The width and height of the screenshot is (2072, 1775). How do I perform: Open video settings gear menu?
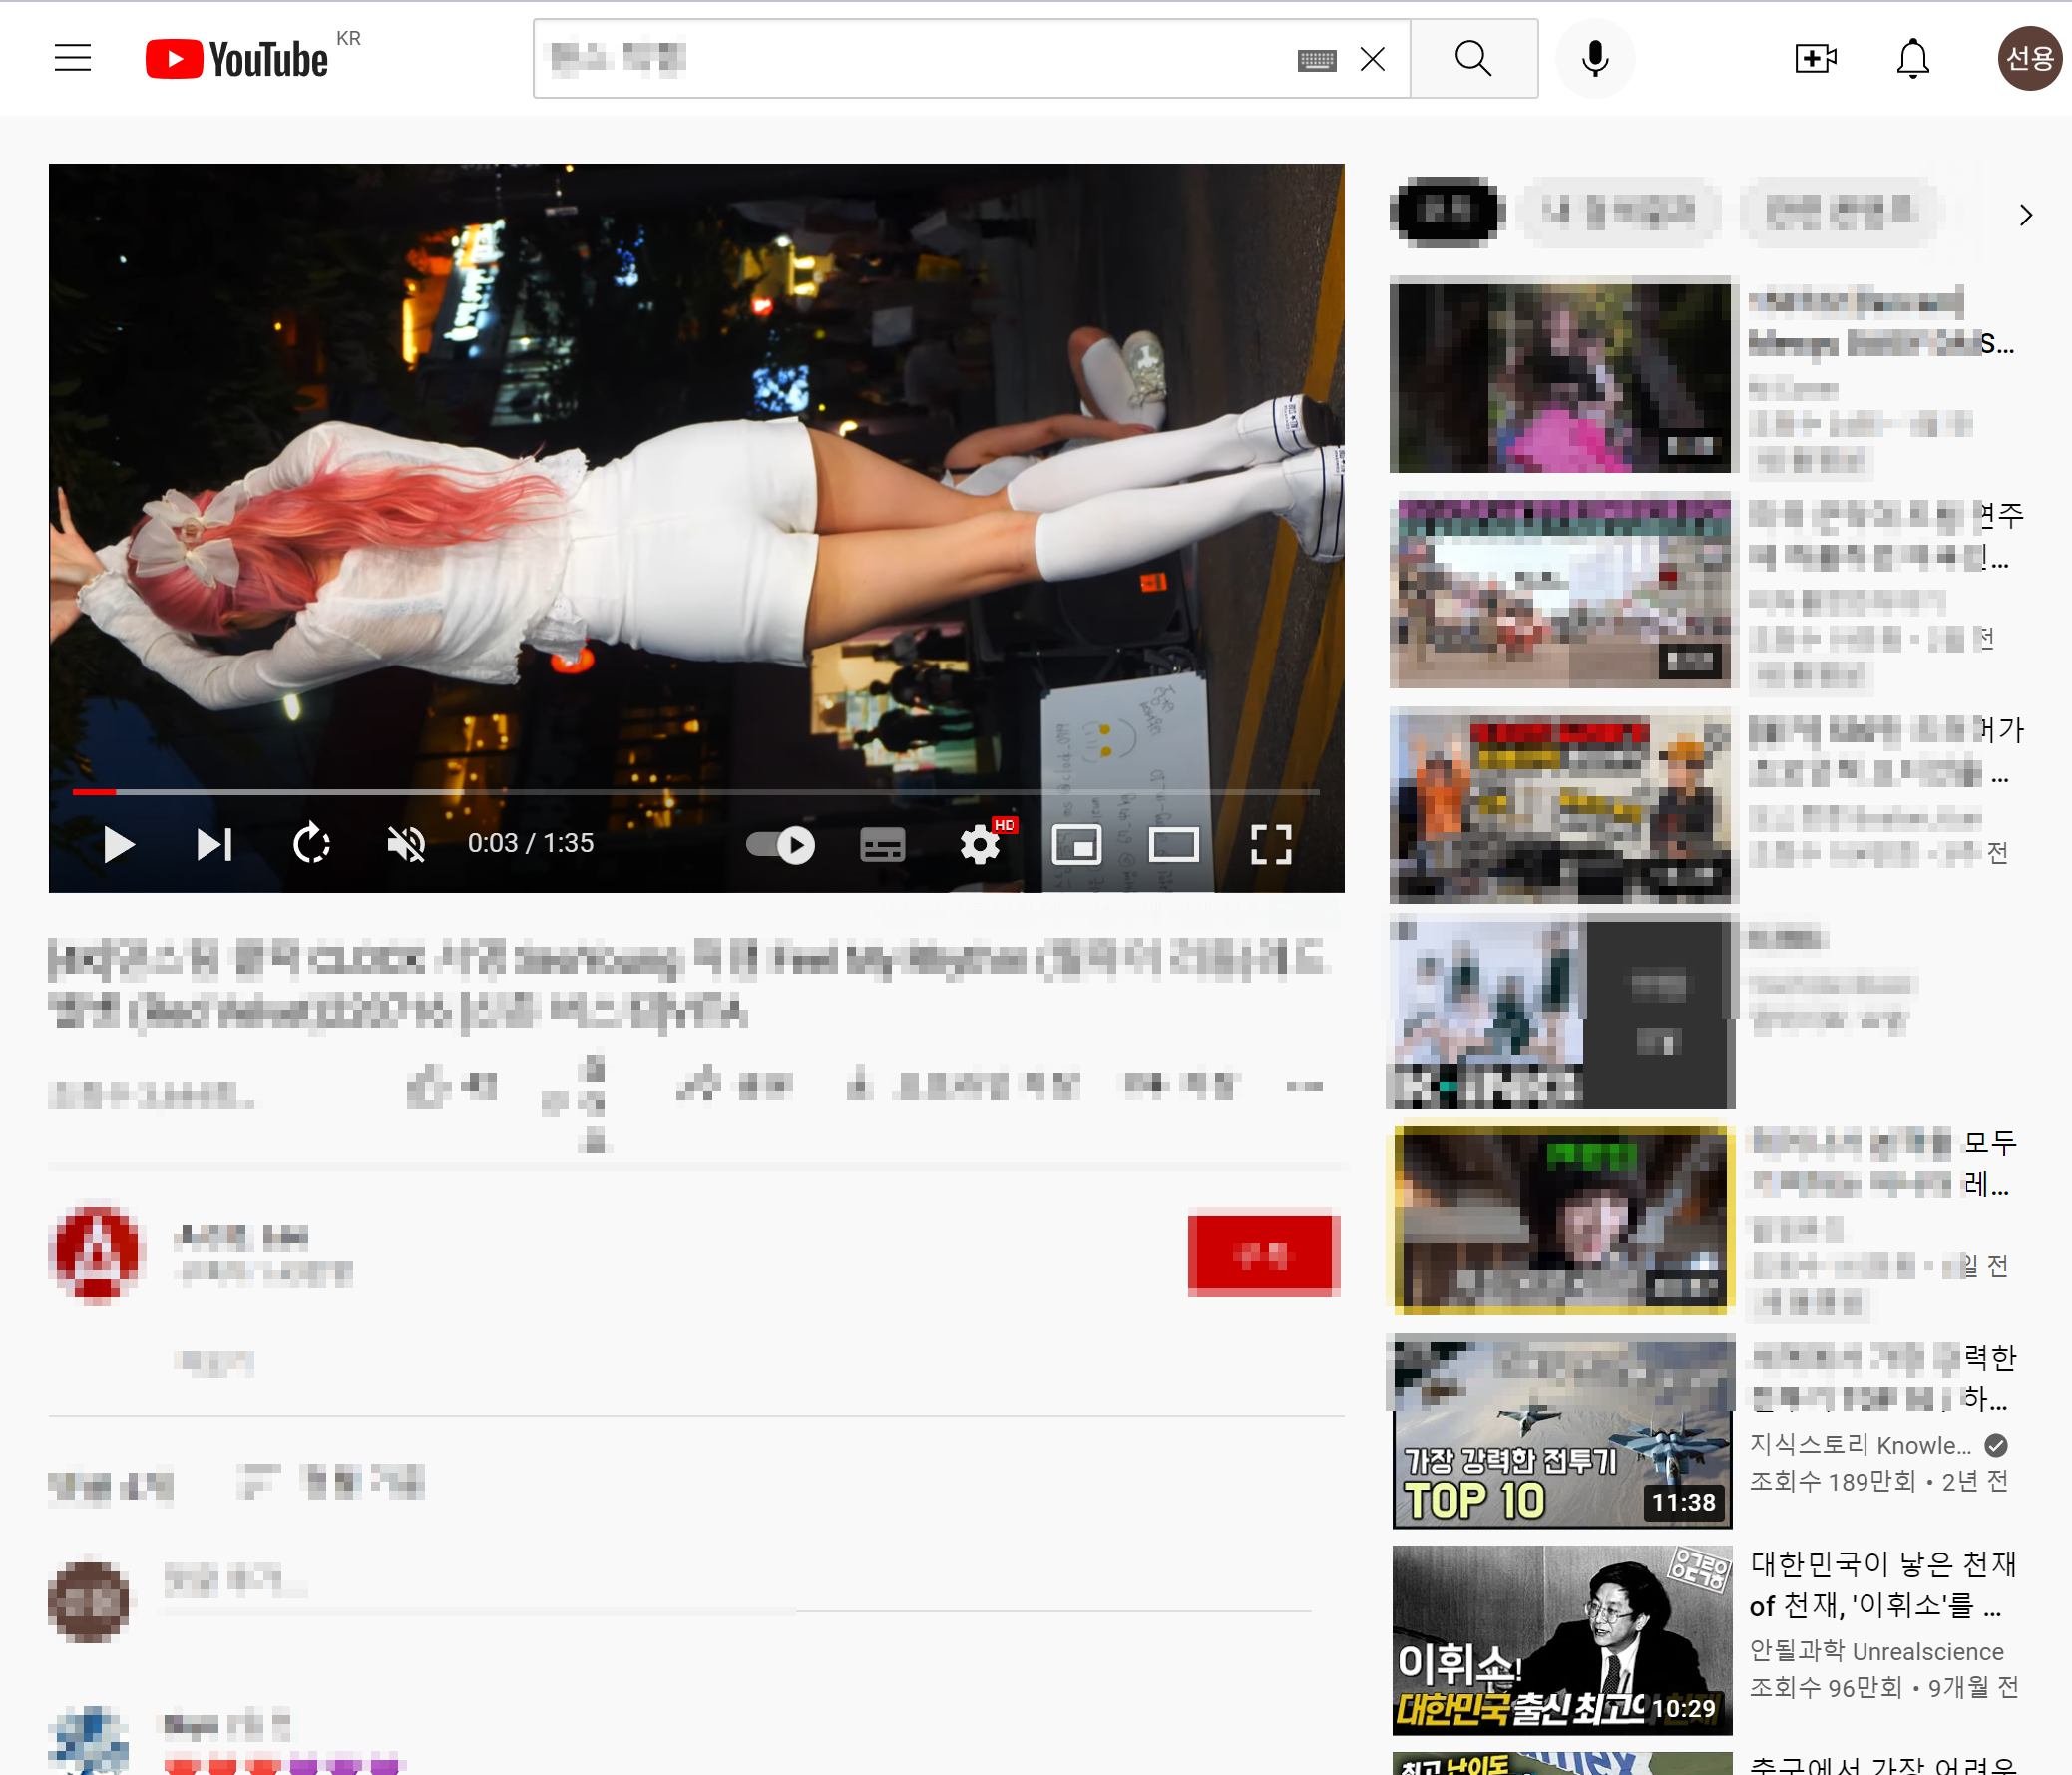click(x=979, y=844)
